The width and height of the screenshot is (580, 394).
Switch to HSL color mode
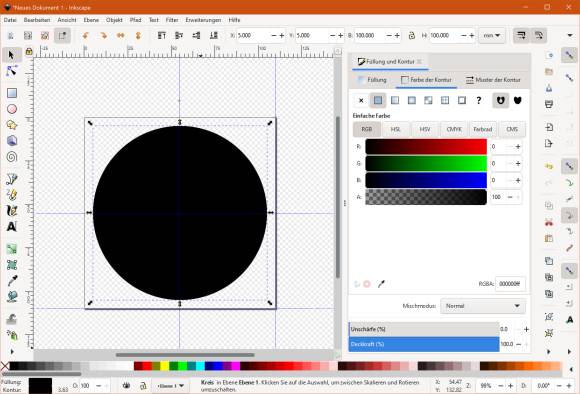click(396, 129)
